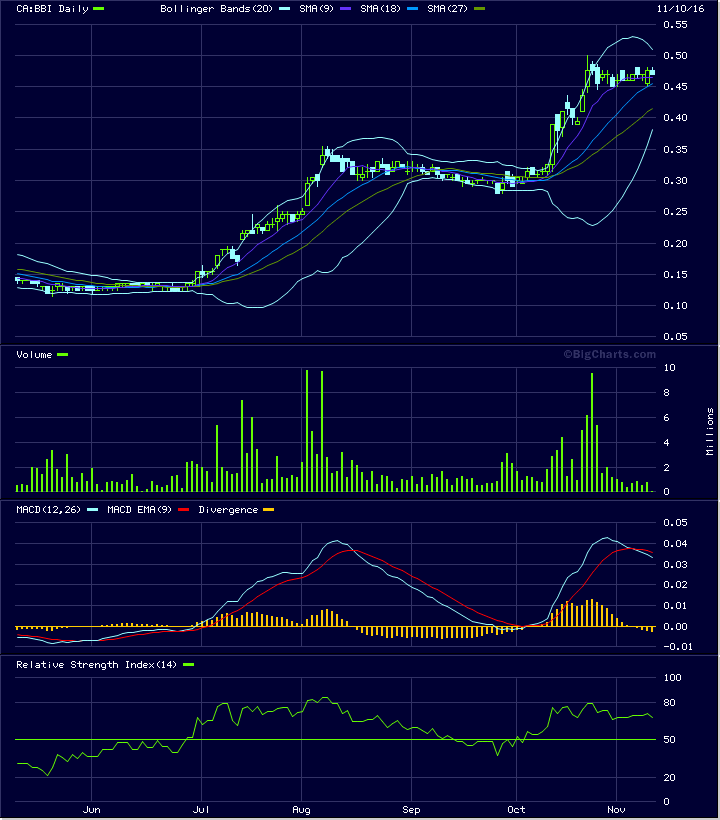Click the 0.05 price axis label
The width and height of the screenshot is (720, 820).
(x=675, y=337)
